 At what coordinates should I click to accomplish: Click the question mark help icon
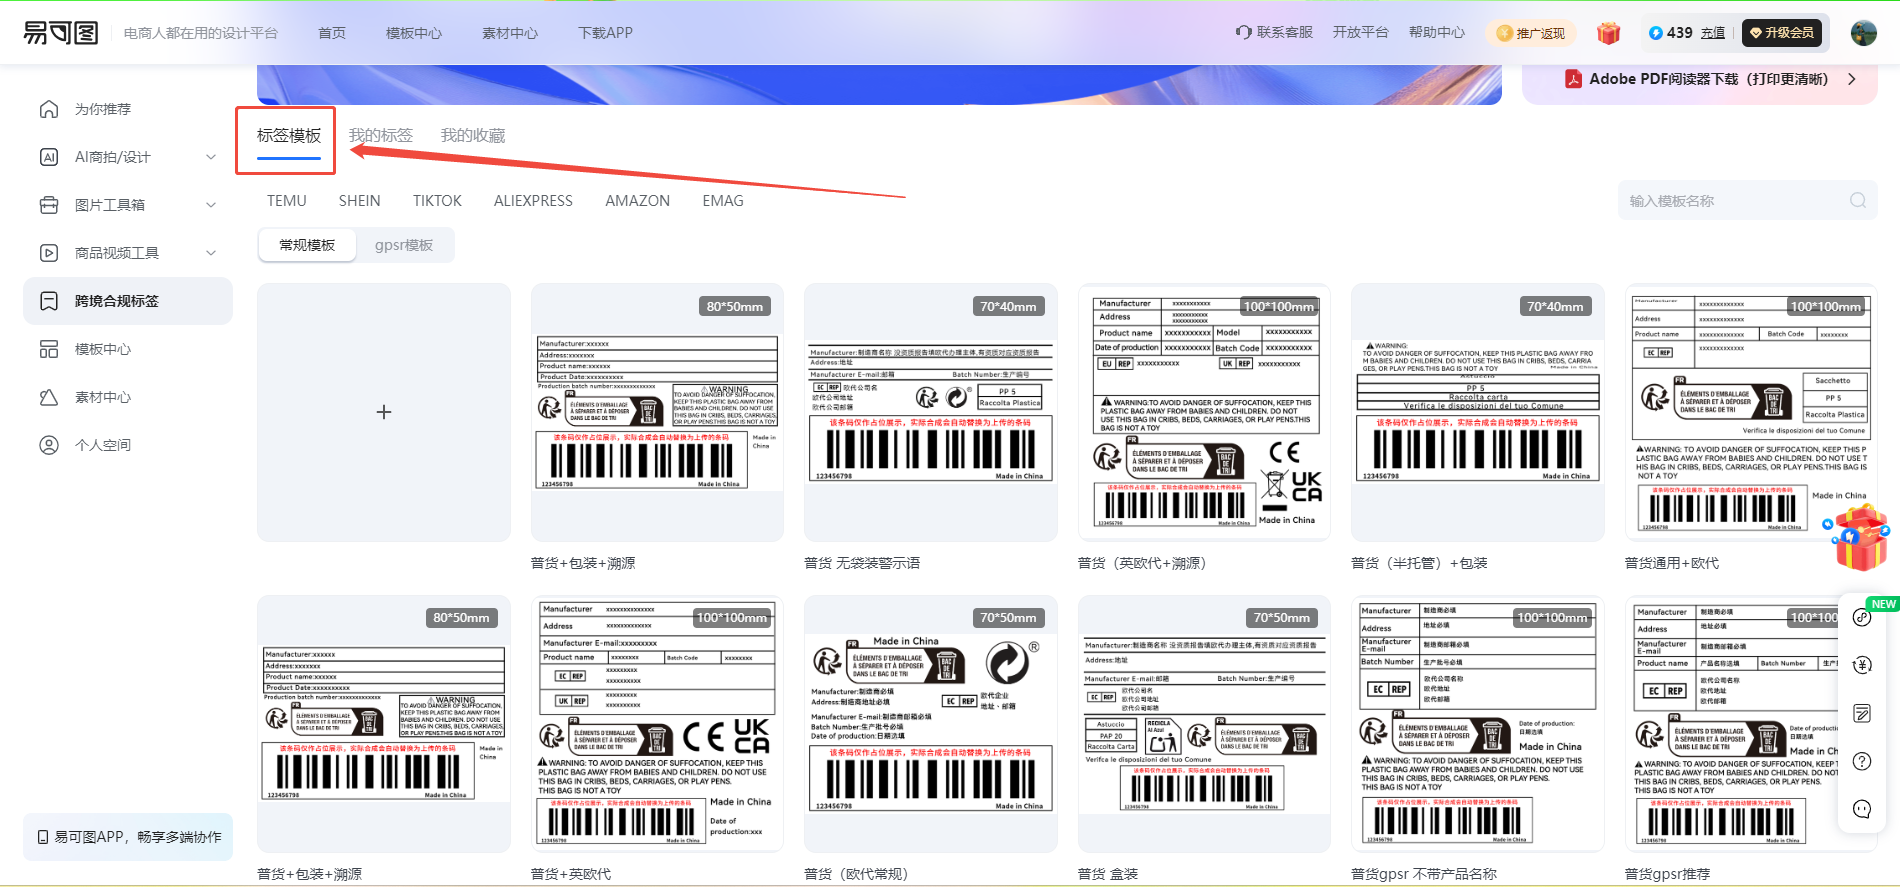tap(1862, 761)
